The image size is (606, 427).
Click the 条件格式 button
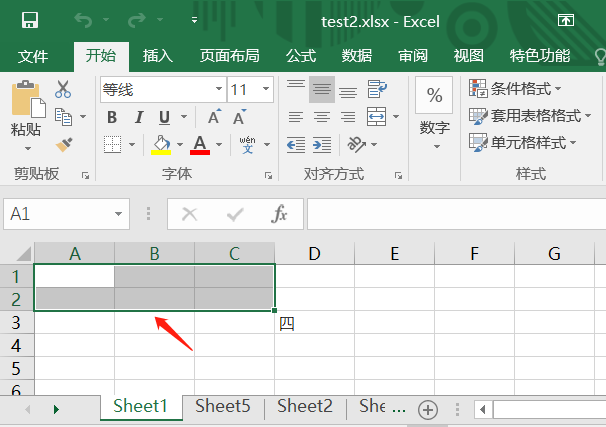click(x=516, y=89)
